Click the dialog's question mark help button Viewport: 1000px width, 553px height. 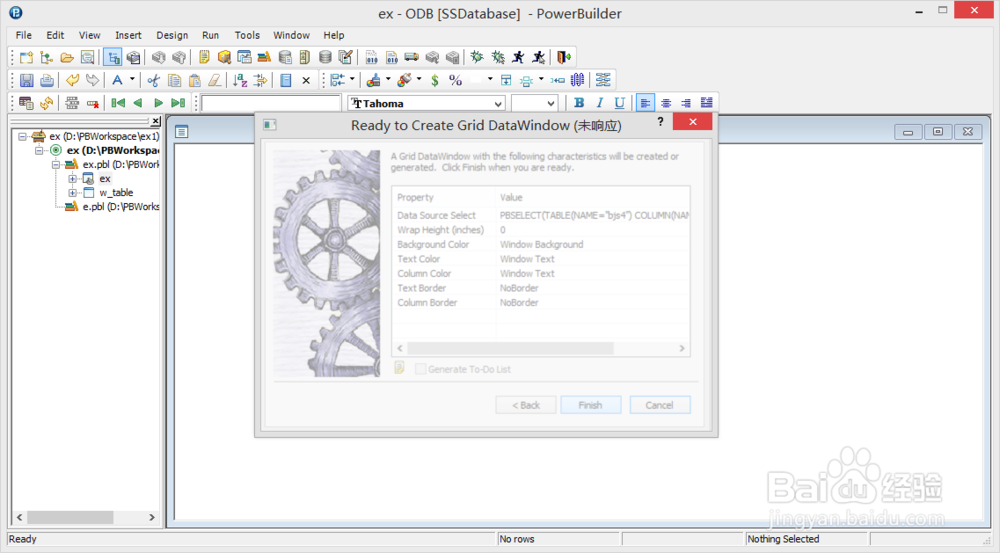click(x=661, y=122)
